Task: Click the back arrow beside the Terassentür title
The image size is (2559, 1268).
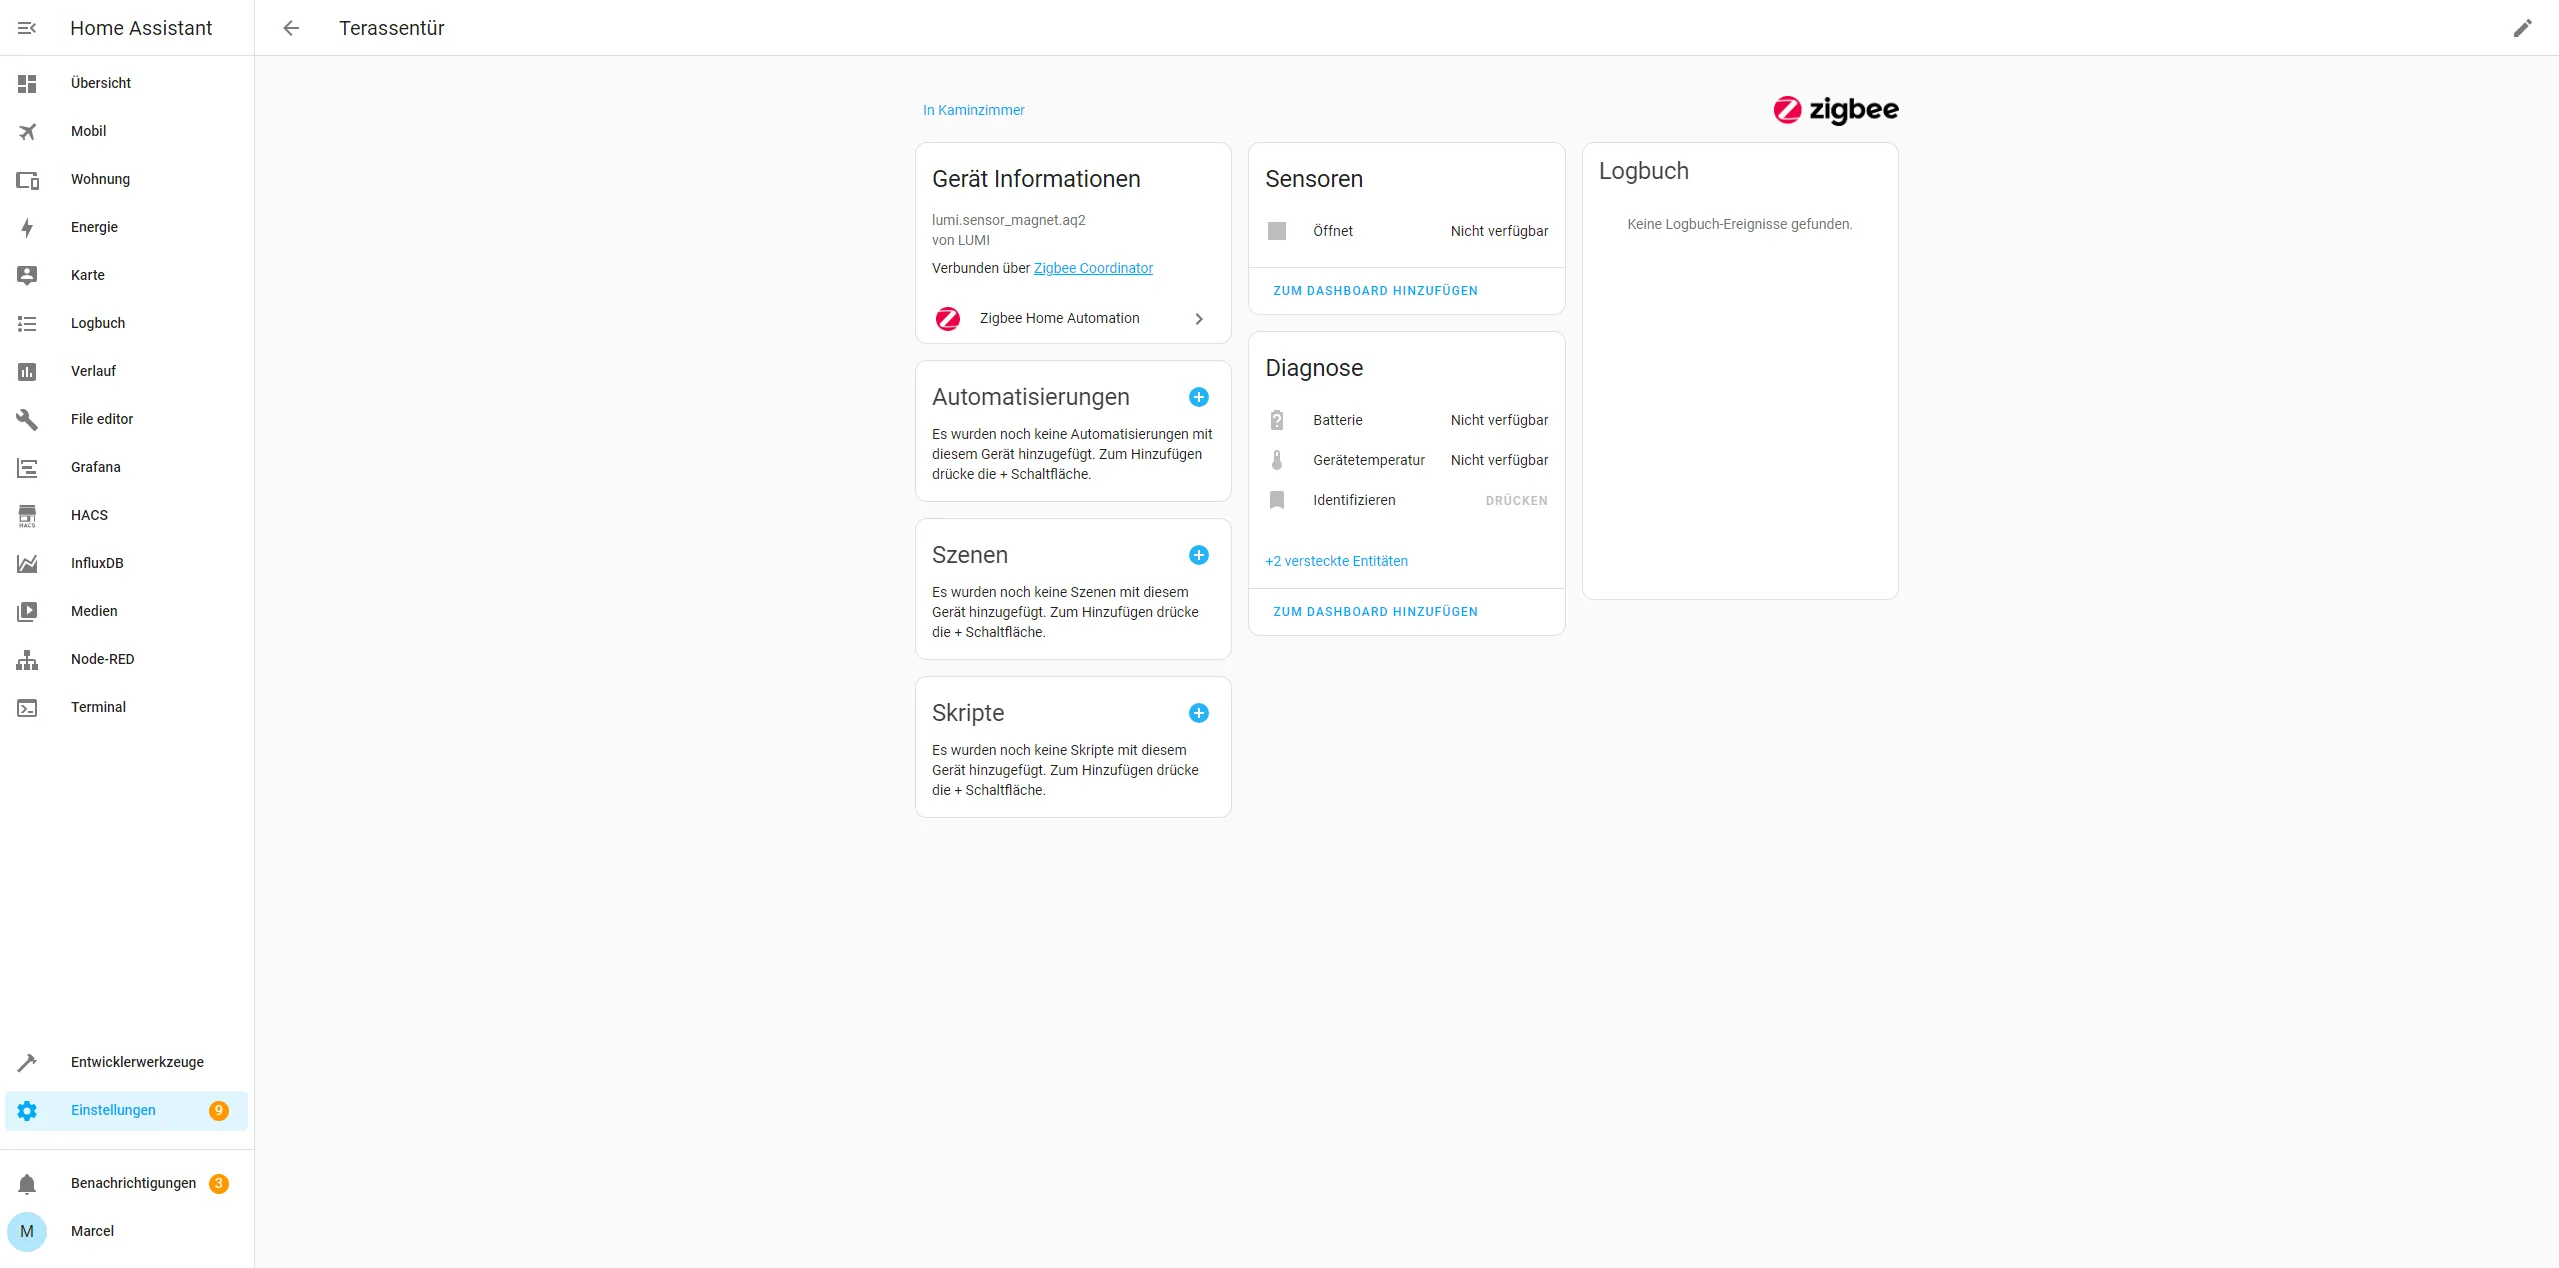Action: coord(291,28)
